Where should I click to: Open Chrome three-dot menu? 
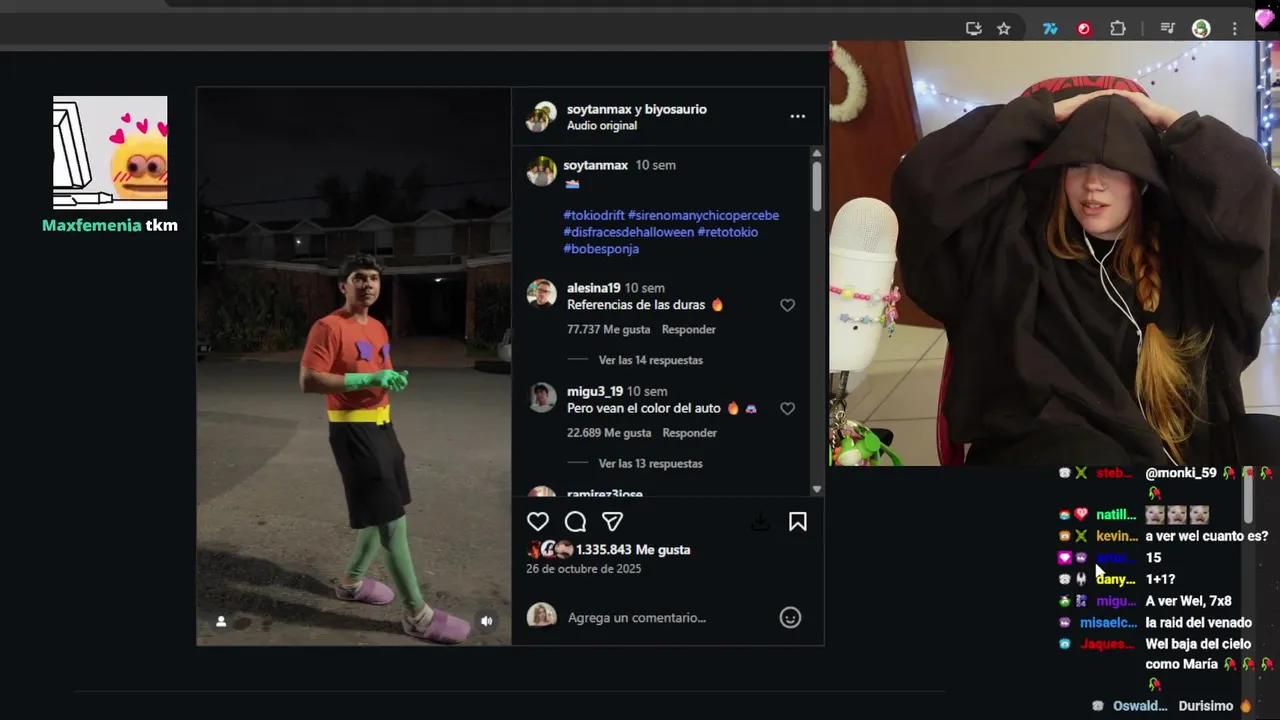coord(1235,29)
